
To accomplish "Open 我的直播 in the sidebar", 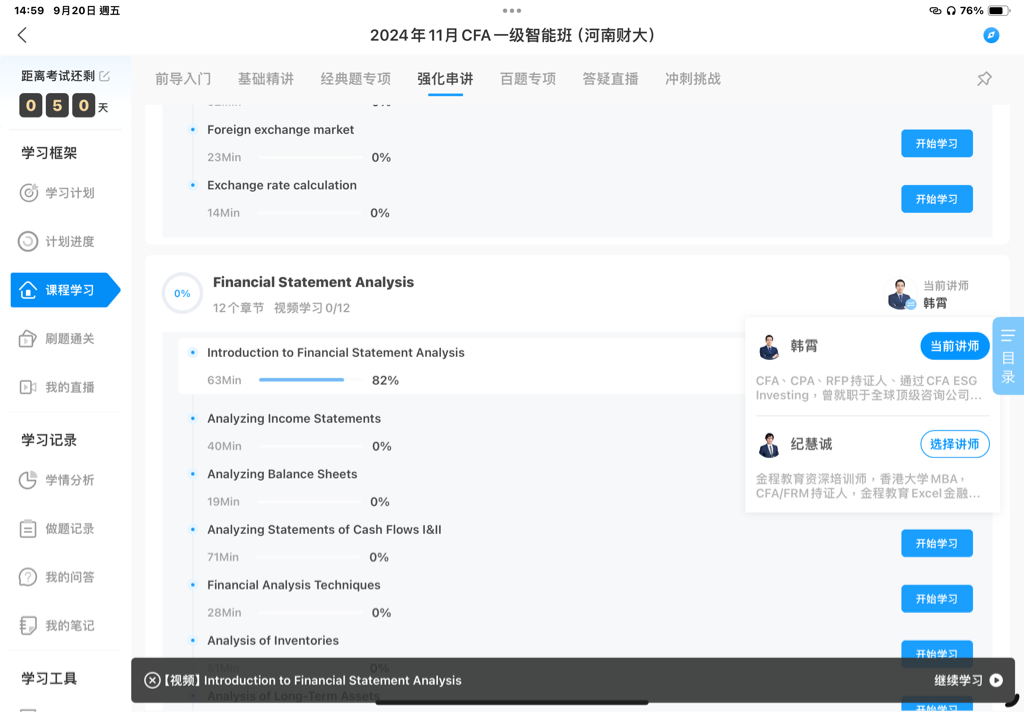I will (x=57, y=387).
